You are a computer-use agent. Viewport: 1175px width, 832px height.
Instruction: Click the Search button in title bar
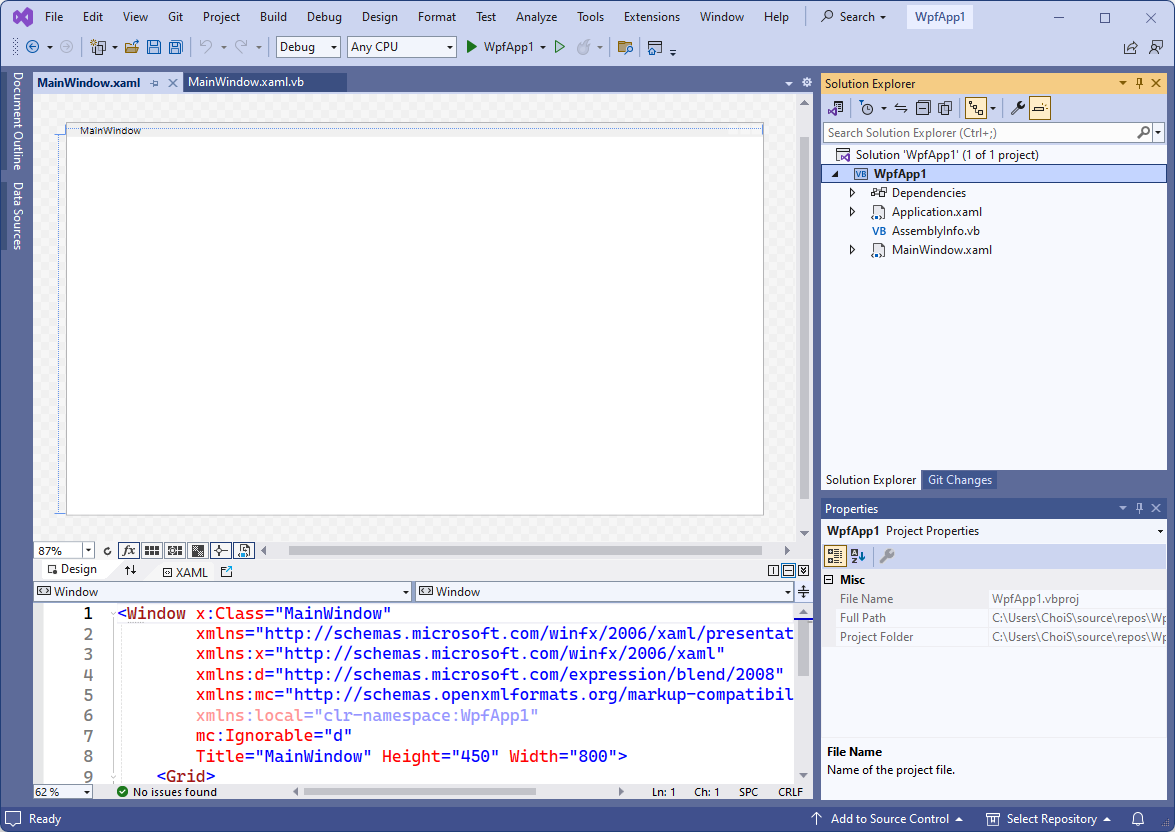click(854, 16)
